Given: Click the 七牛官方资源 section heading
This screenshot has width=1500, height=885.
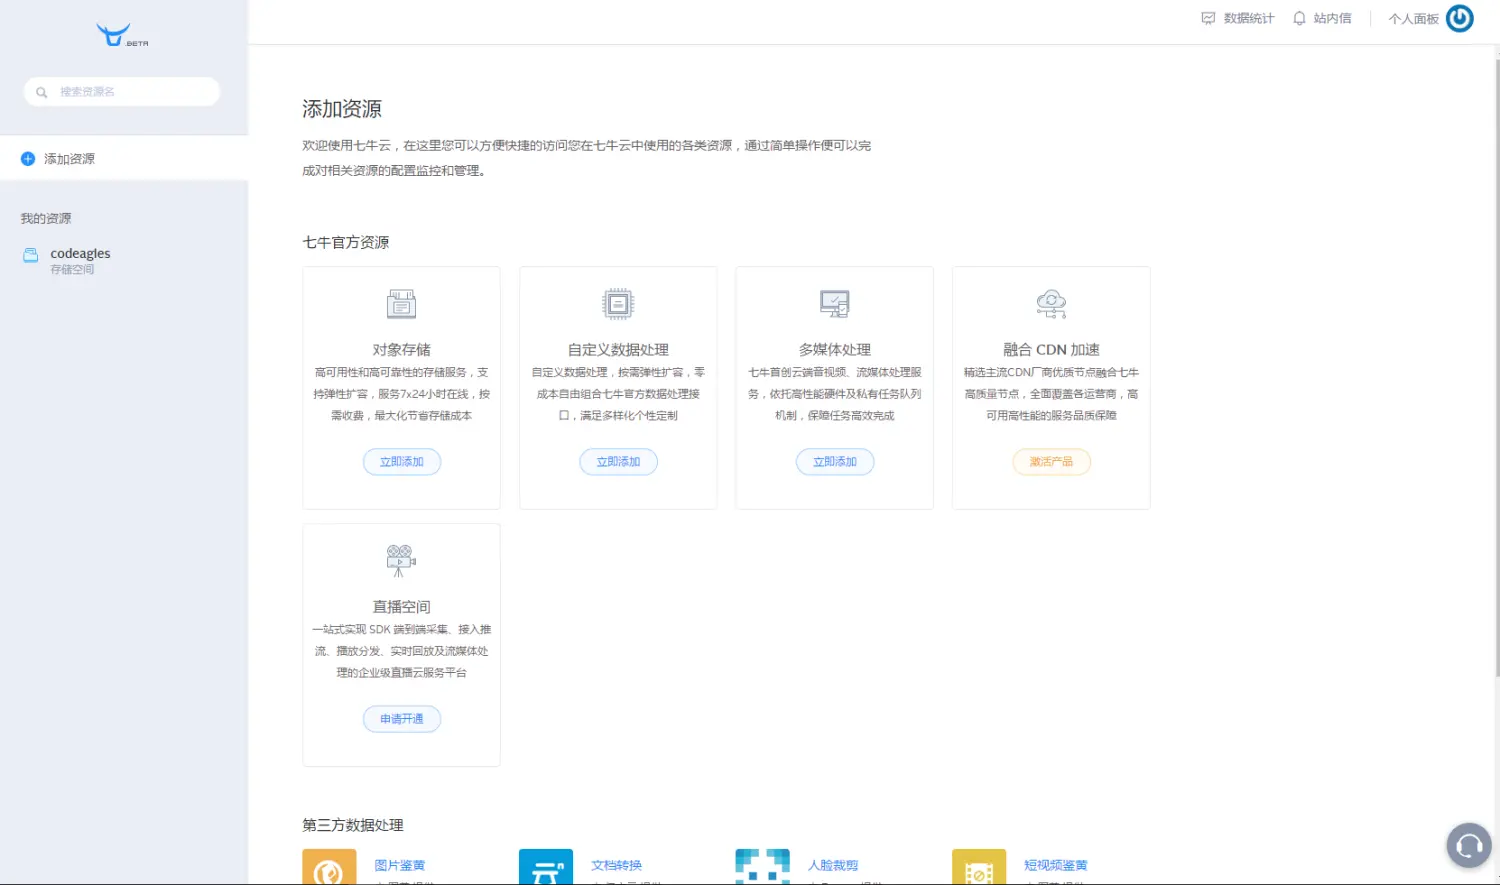Looking at the screenshot, I should [346, 242].
